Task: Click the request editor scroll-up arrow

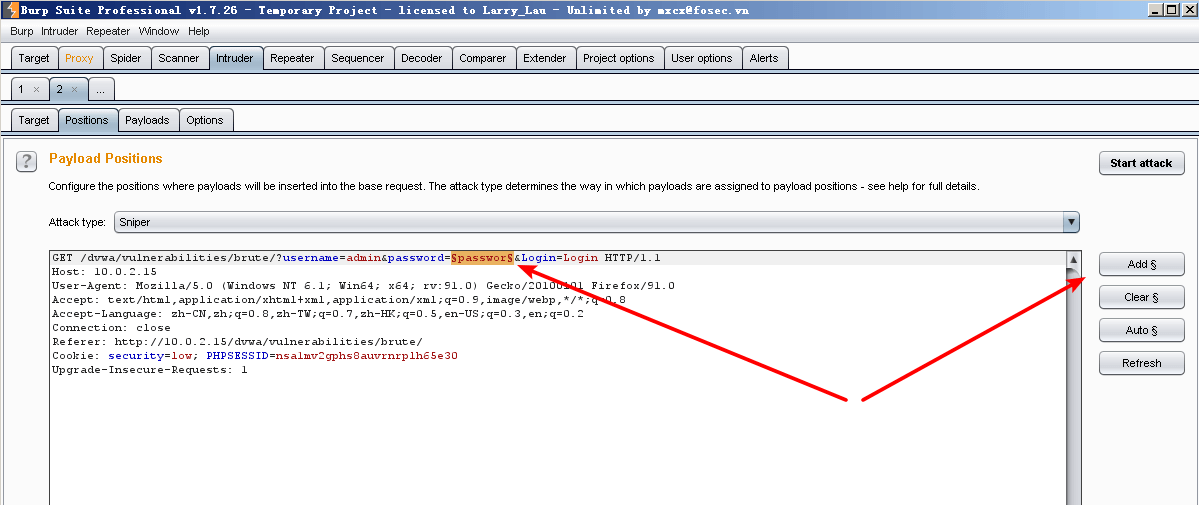Action: (x=1074, y=259)
